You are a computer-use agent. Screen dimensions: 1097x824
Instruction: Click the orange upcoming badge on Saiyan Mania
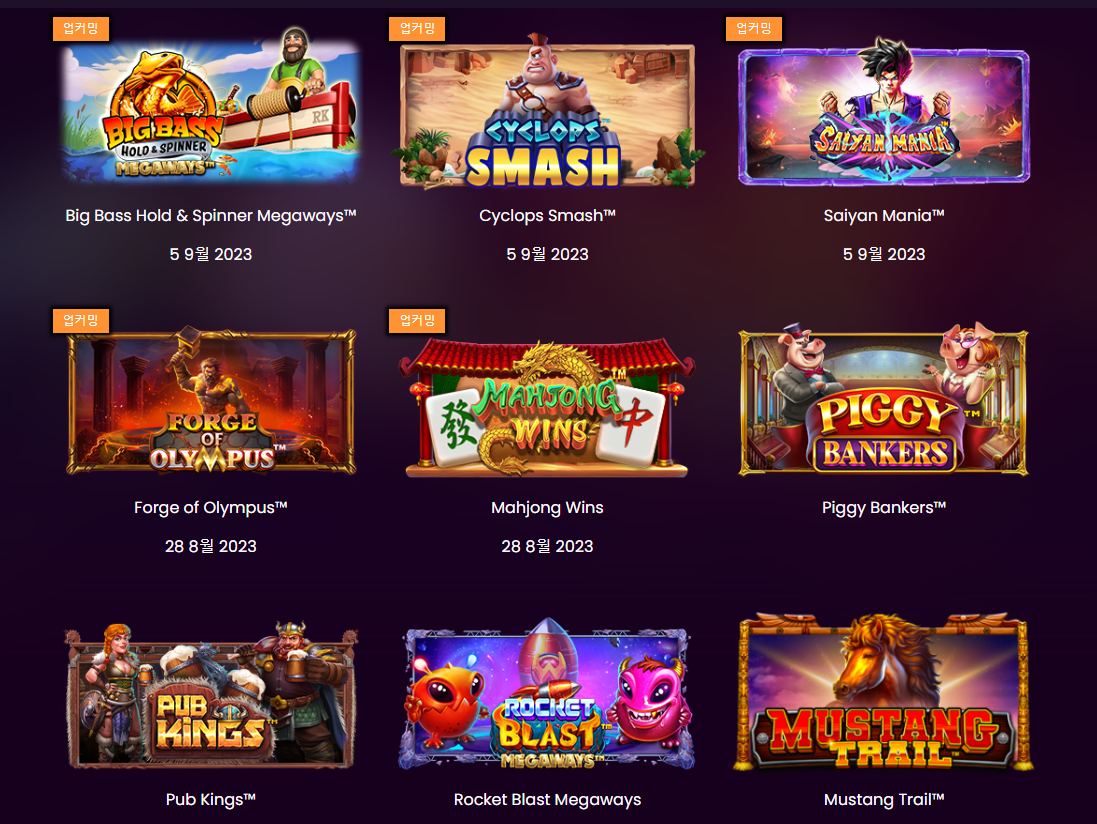click(x=753, y=29)
